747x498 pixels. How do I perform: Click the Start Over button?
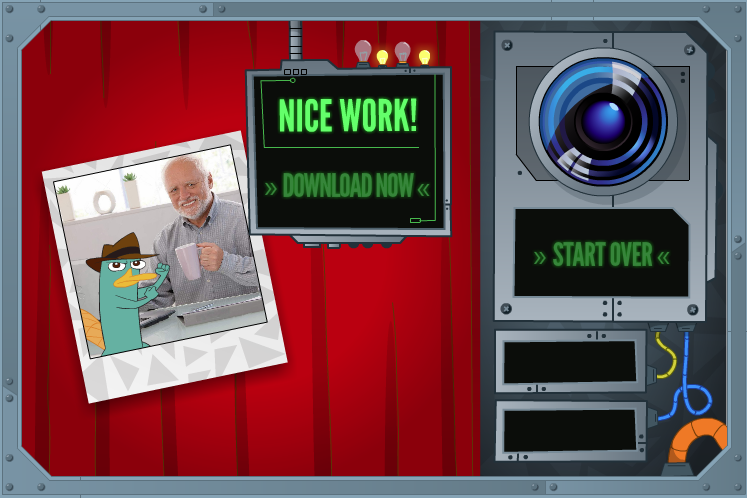point(602,254)
